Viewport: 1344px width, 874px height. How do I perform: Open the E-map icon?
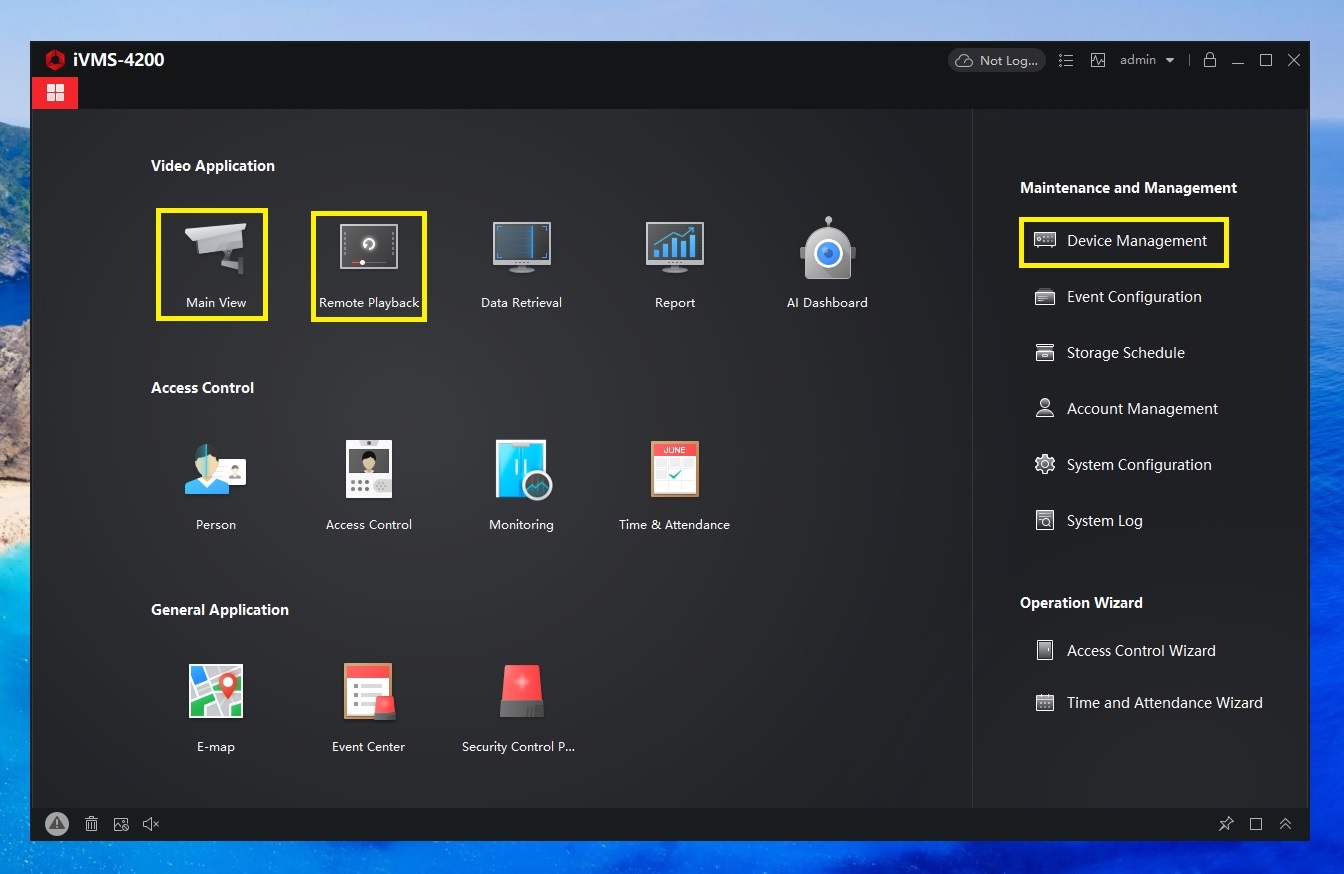click(216, 691)
